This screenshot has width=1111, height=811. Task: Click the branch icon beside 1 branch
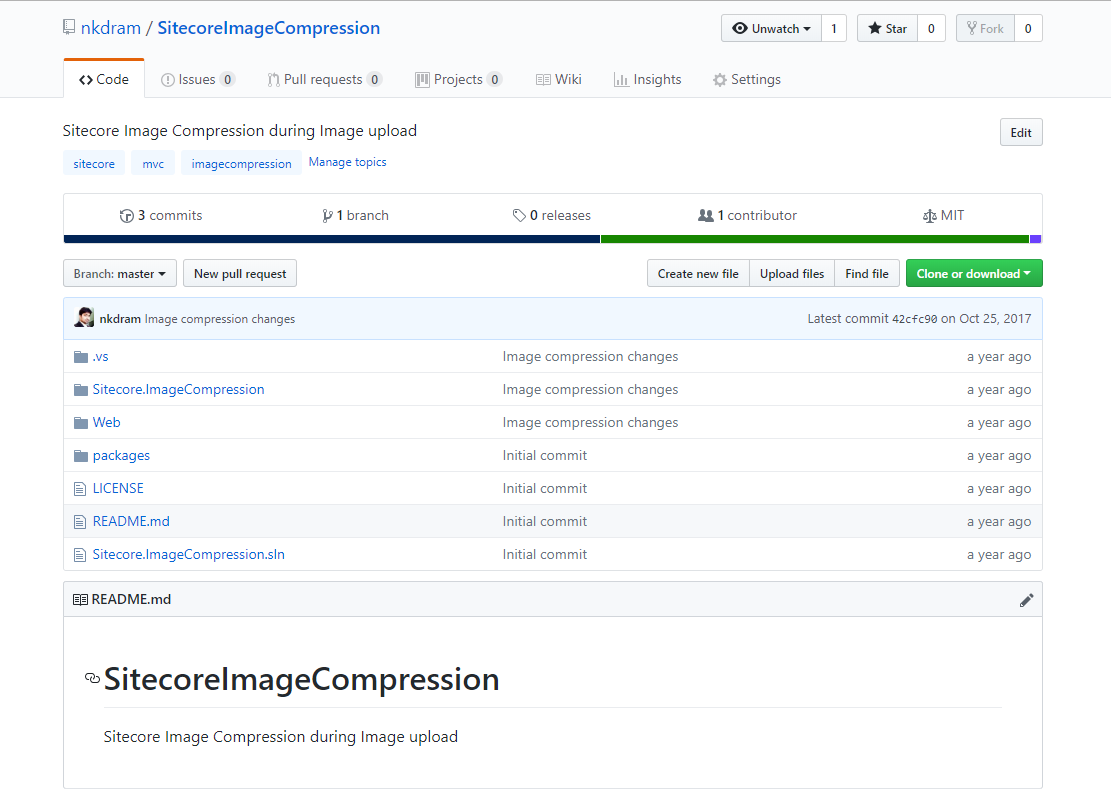click(327, 216)
